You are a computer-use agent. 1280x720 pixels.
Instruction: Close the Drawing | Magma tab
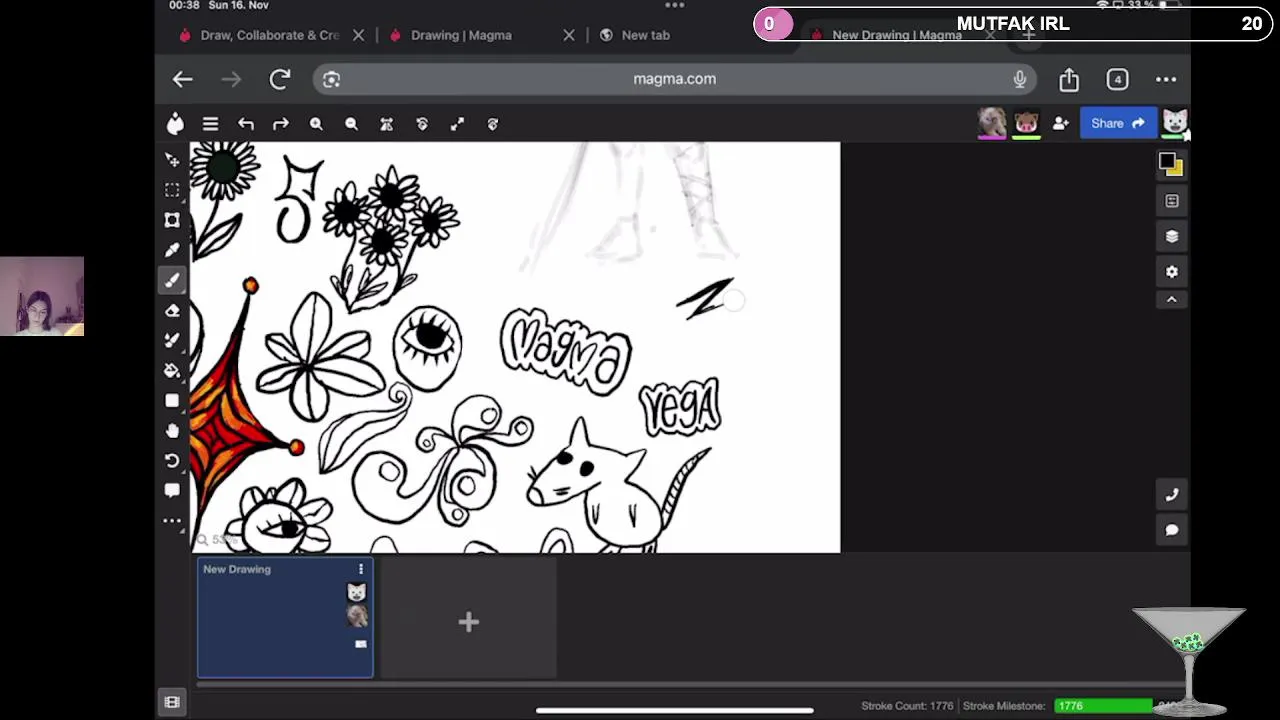(x=569, y=35)
